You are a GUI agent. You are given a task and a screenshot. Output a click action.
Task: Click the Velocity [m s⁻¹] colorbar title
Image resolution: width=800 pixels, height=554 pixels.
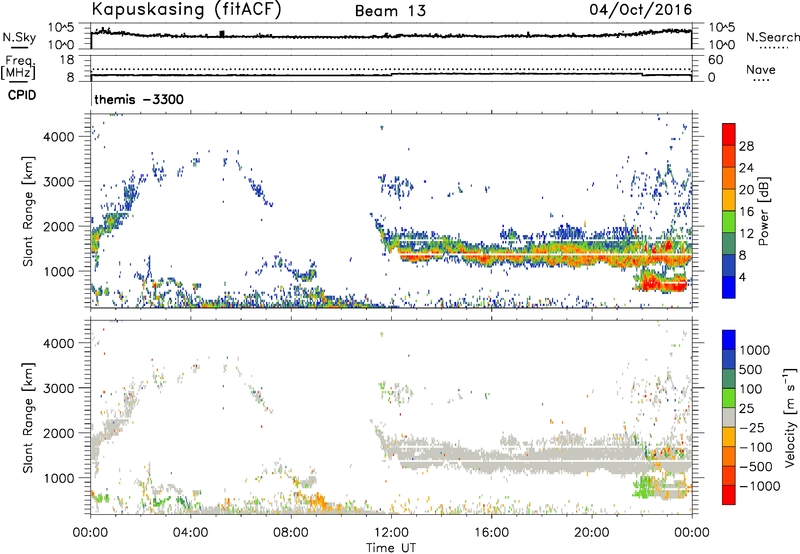[790, 417]
